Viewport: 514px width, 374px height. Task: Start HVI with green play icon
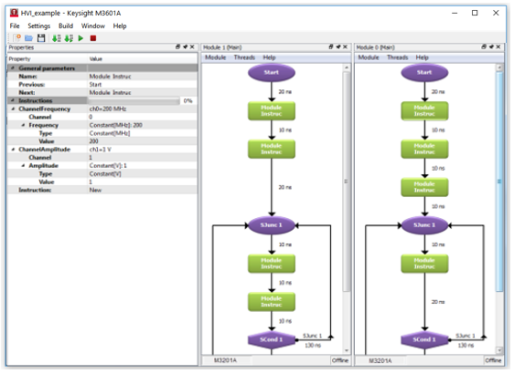[x=81, y=38]
